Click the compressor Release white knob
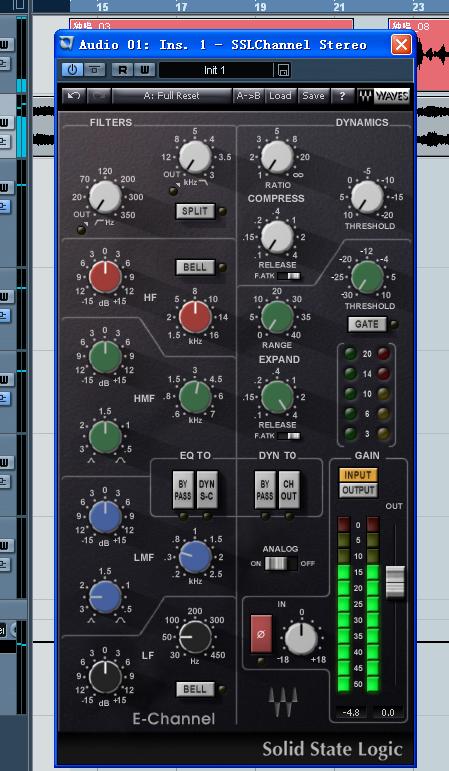The image size is (449, 771). coord(277,237)
